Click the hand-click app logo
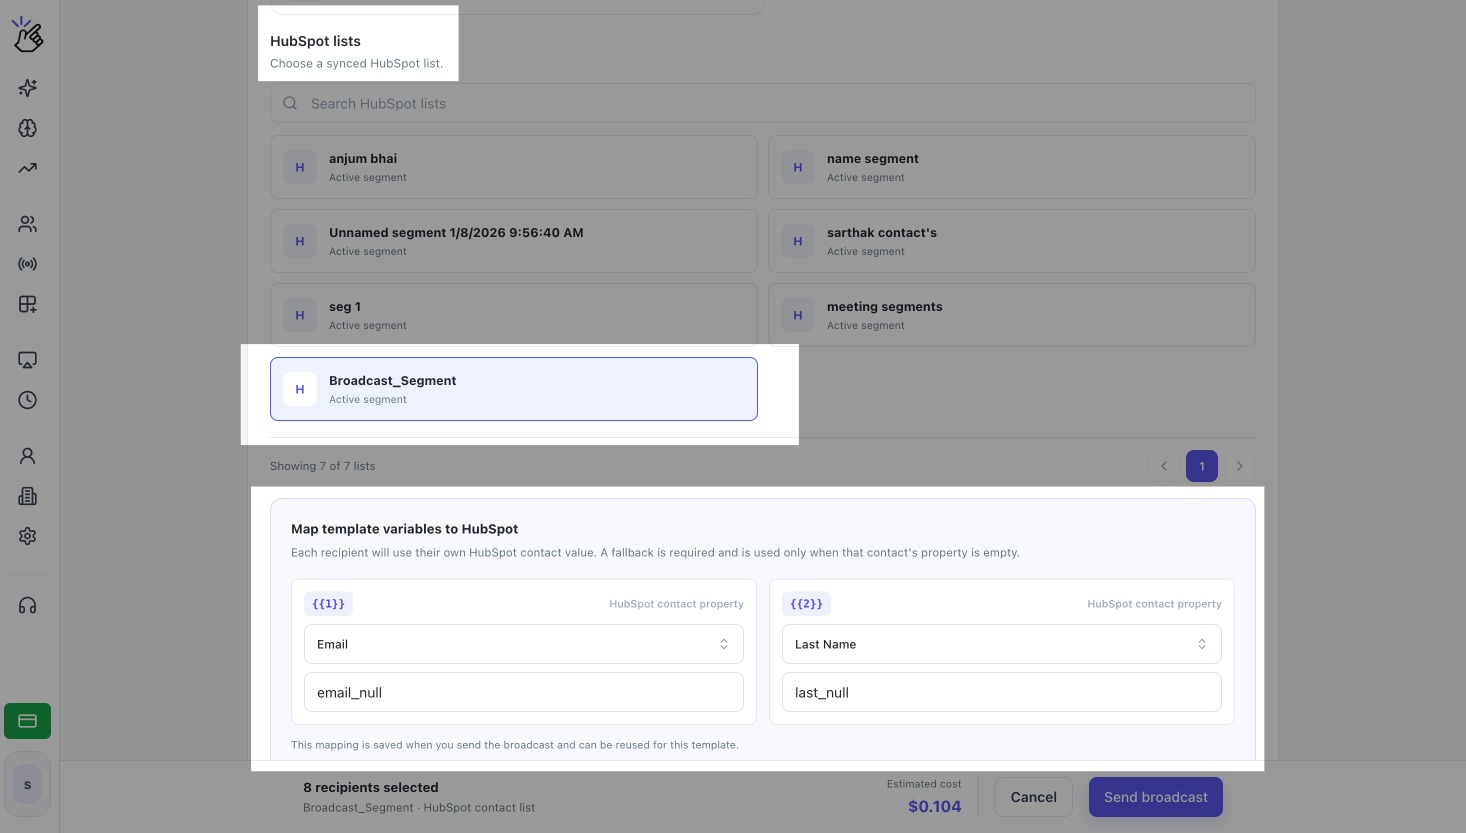Screen dimensions: 1466x833 tap(28, 35)
